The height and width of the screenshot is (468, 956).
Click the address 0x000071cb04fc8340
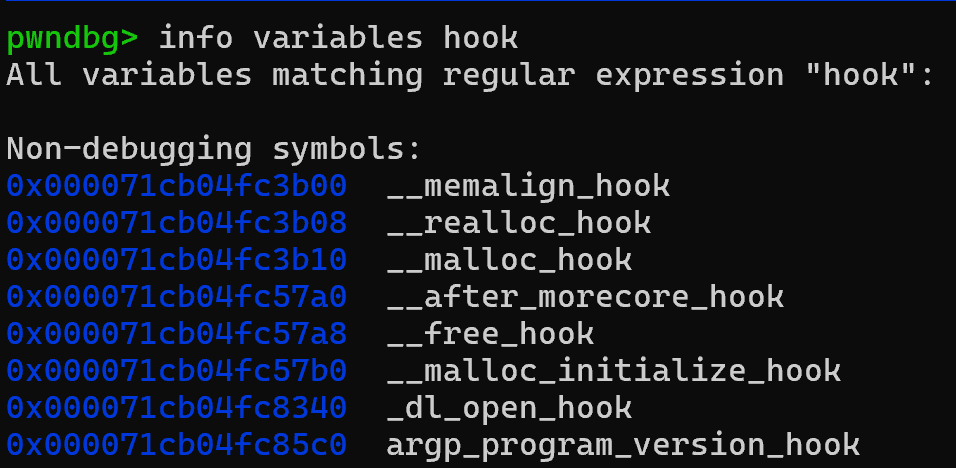tap(176, 408)
